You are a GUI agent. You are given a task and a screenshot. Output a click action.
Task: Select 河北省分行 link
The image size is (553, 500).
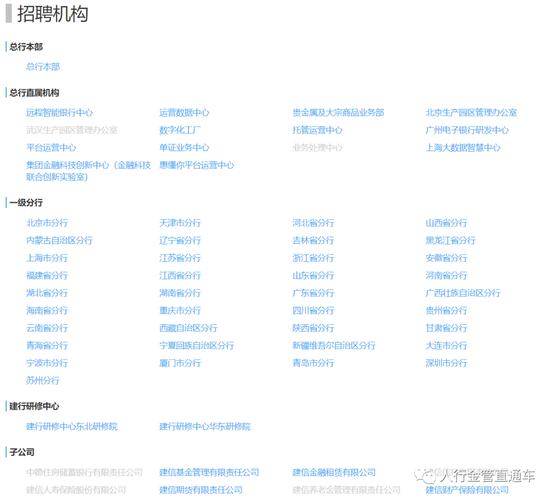313,223
